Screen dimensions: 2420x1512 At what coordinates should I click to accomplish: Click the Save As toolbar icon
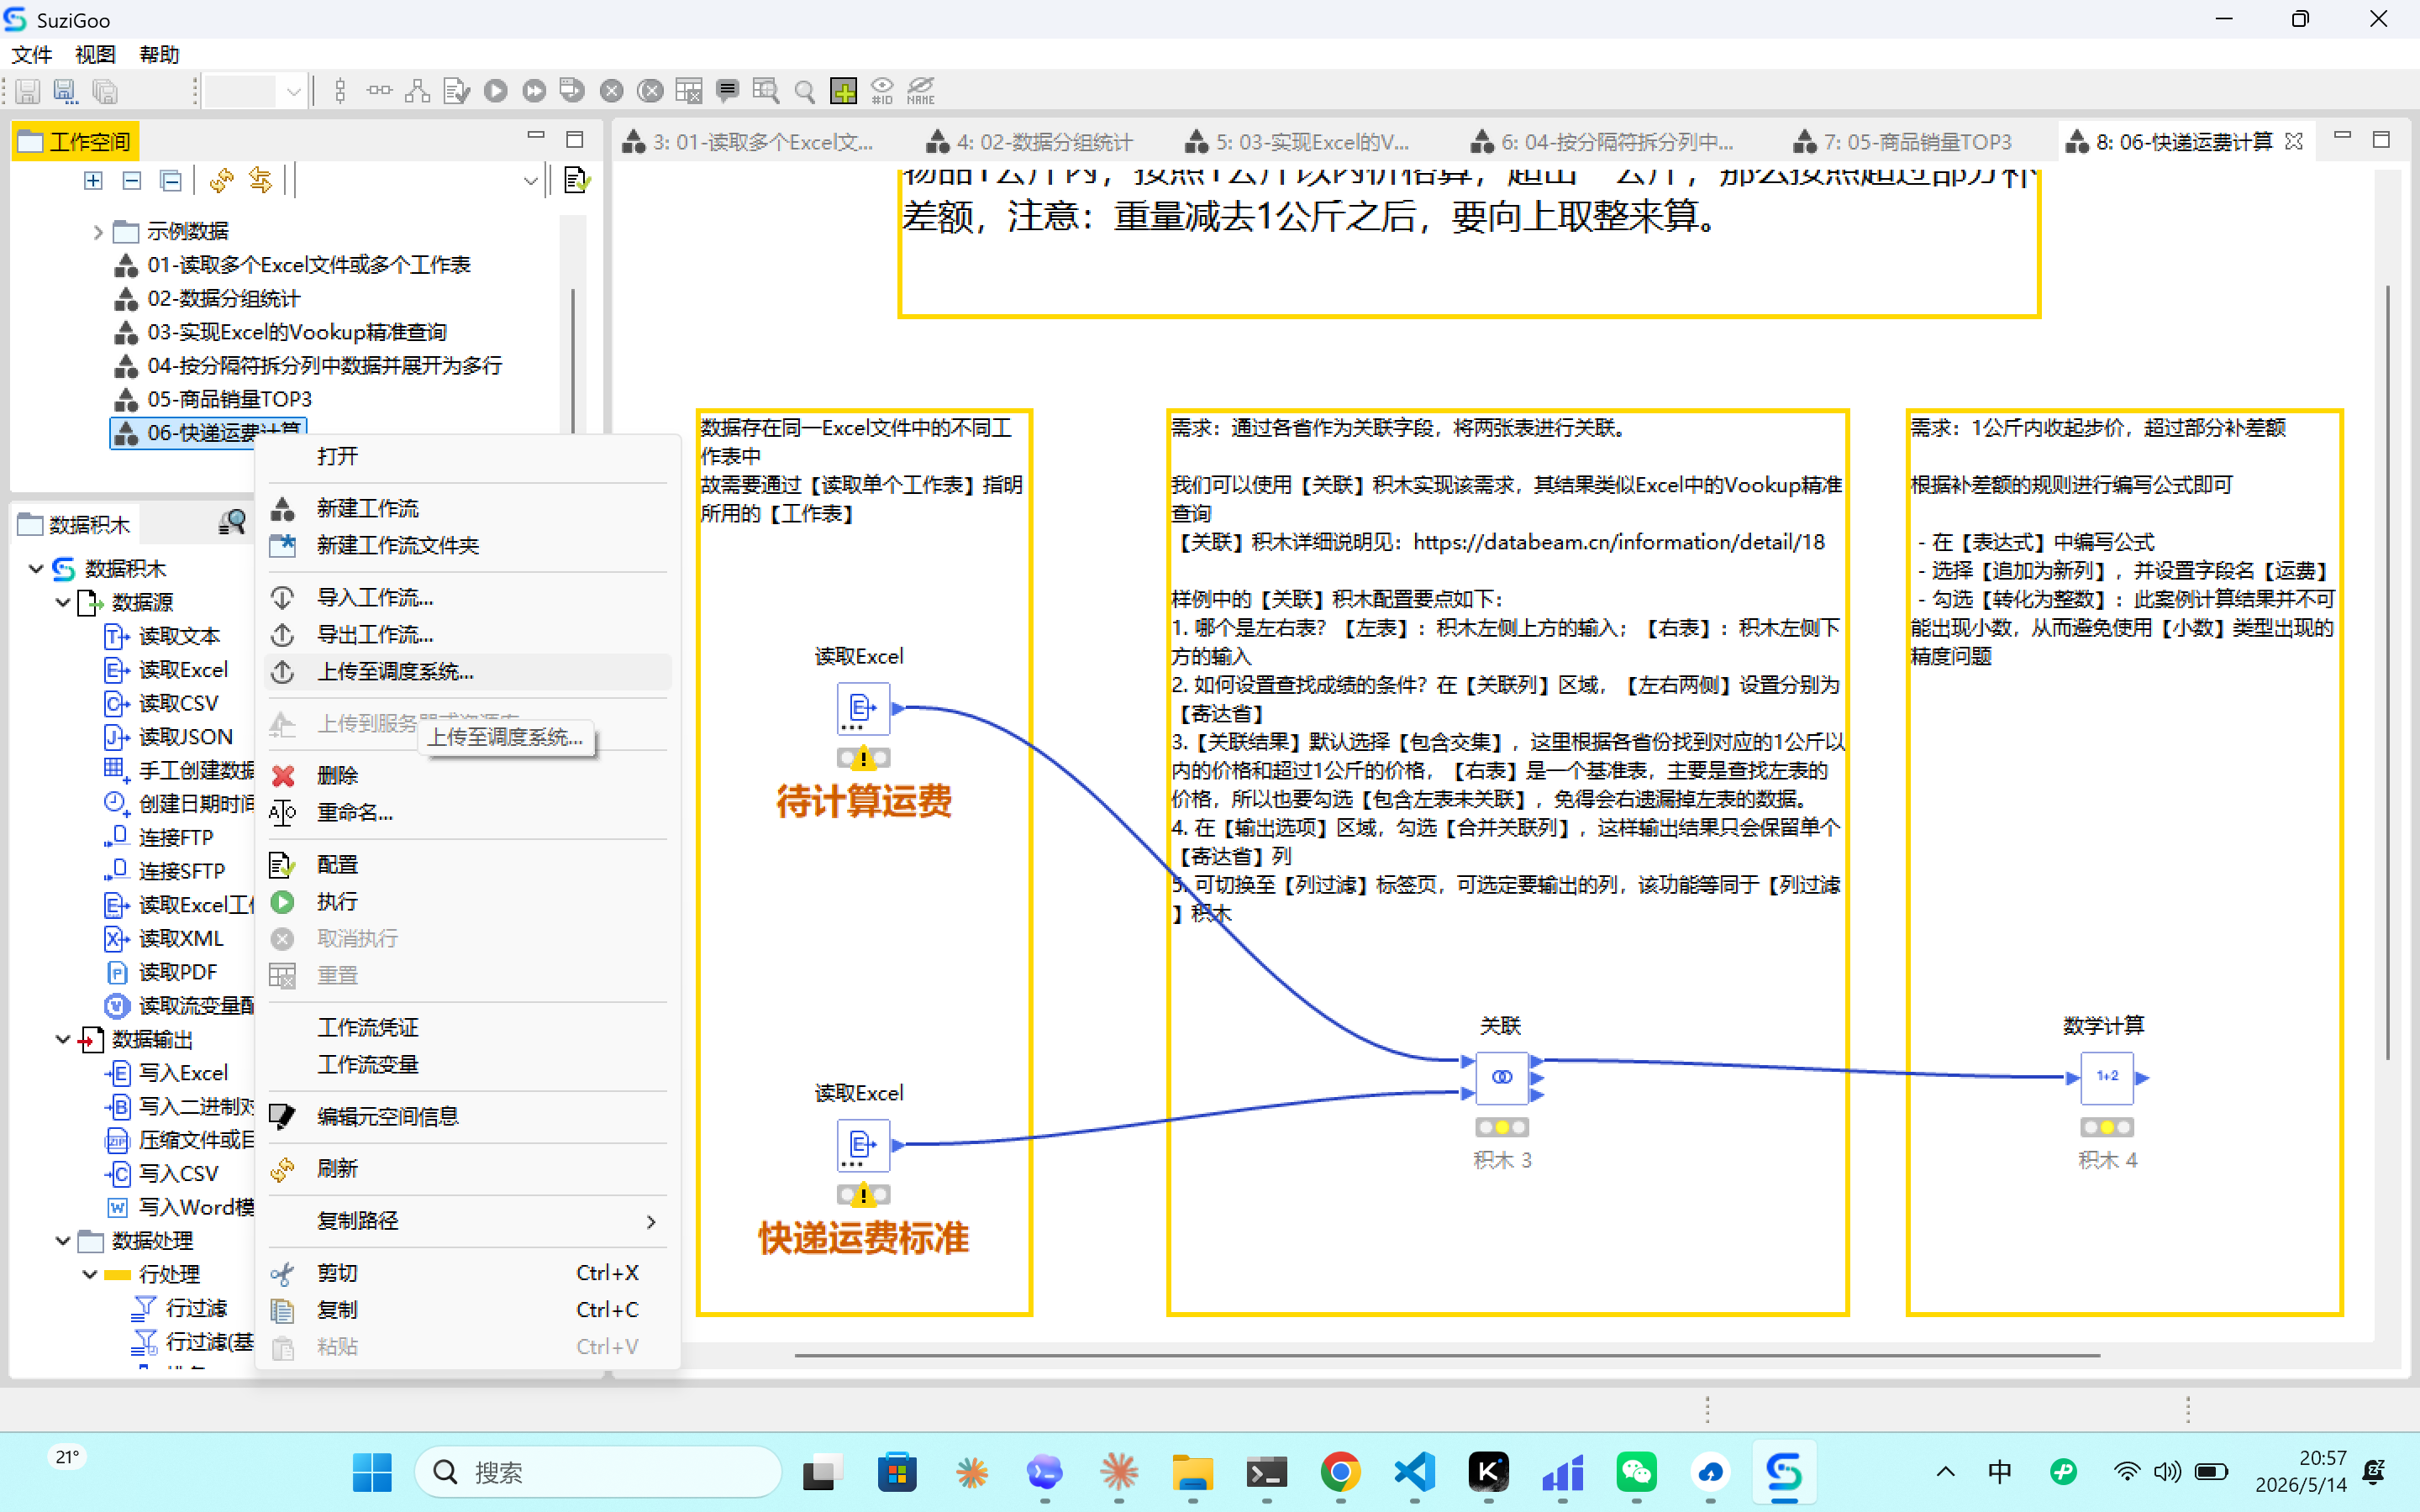(65, 91)
